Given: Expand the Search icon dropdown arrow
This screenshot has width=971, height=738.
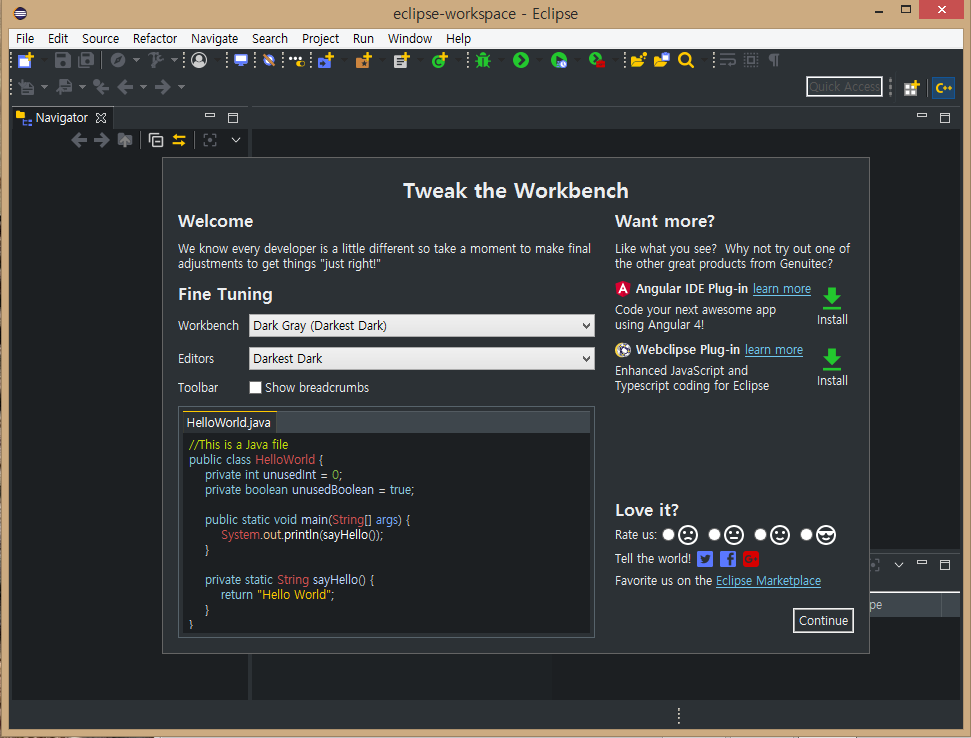Looking at the screenshot, I should coord(703,60).
